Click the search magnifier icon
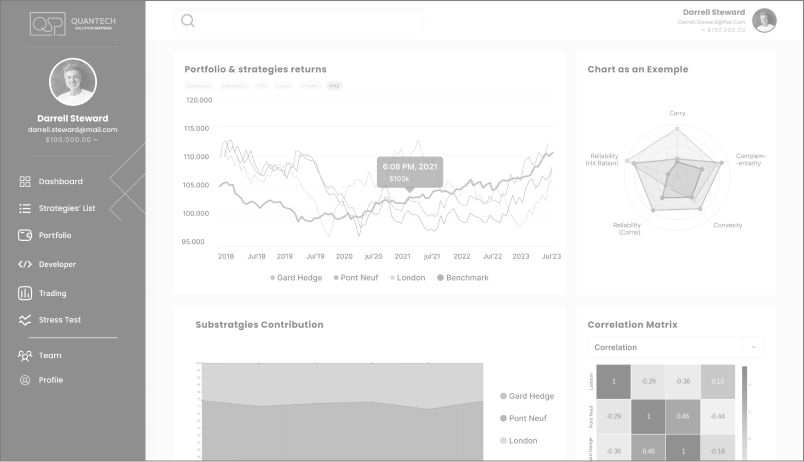This screenshot has width=804, height=462. click(188, 20)
